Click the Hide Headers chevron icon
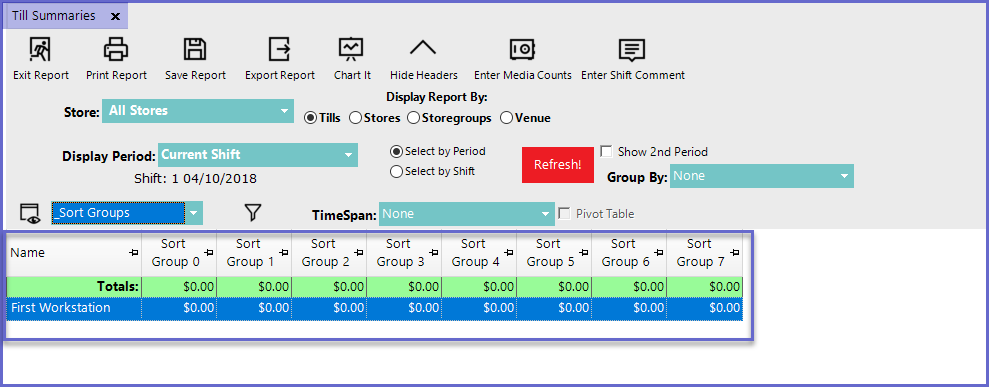Viewport: 989px width, 387px height. pos(423,48)
